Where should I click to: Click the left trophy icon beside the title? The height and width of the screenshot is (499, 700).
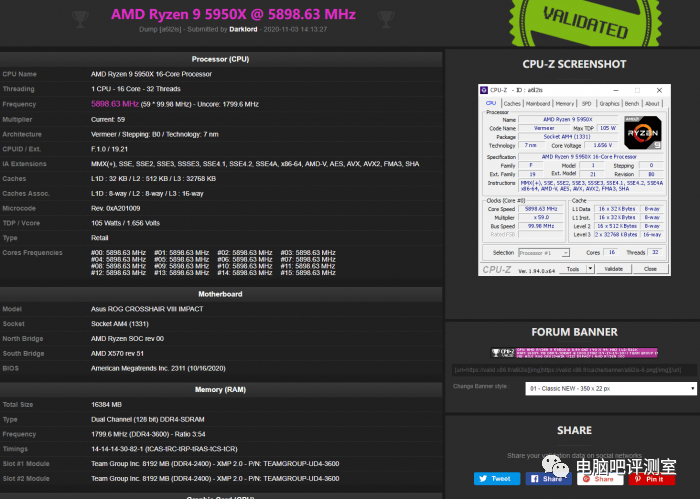tap(80, 19)
